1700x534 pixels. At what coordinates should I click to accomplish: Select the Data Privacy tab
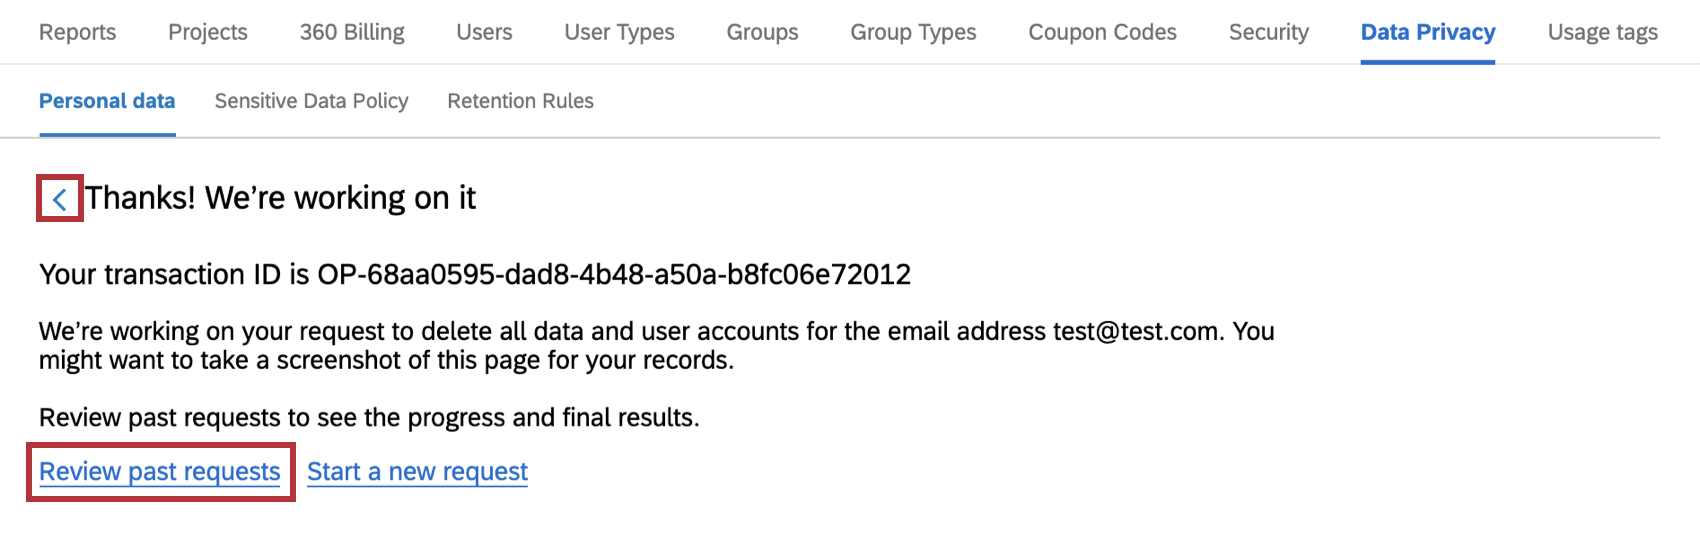1427,32
